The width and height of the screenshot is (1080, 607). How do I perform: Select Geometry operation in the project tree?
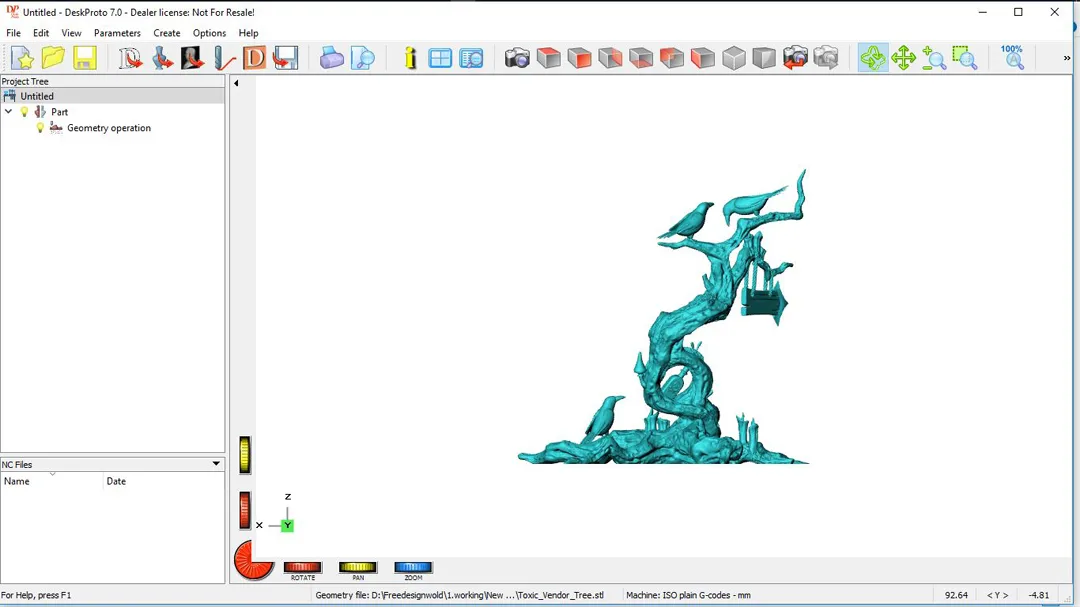(x=109, y=128)
